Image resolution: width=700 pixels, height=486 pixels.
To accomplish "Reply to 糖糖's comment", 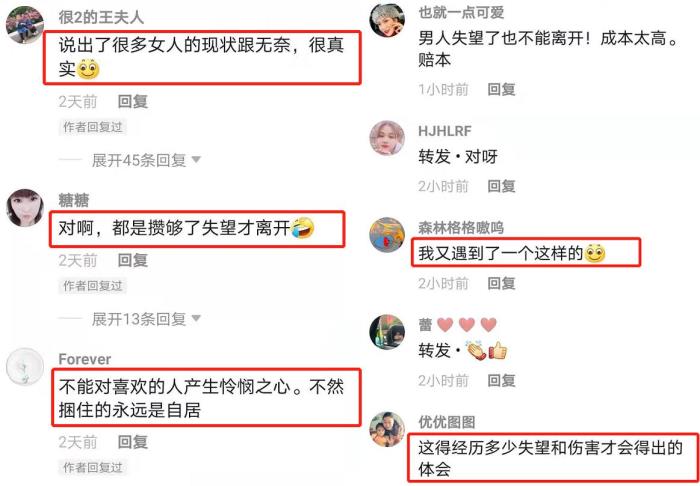I will click(133, 261).
